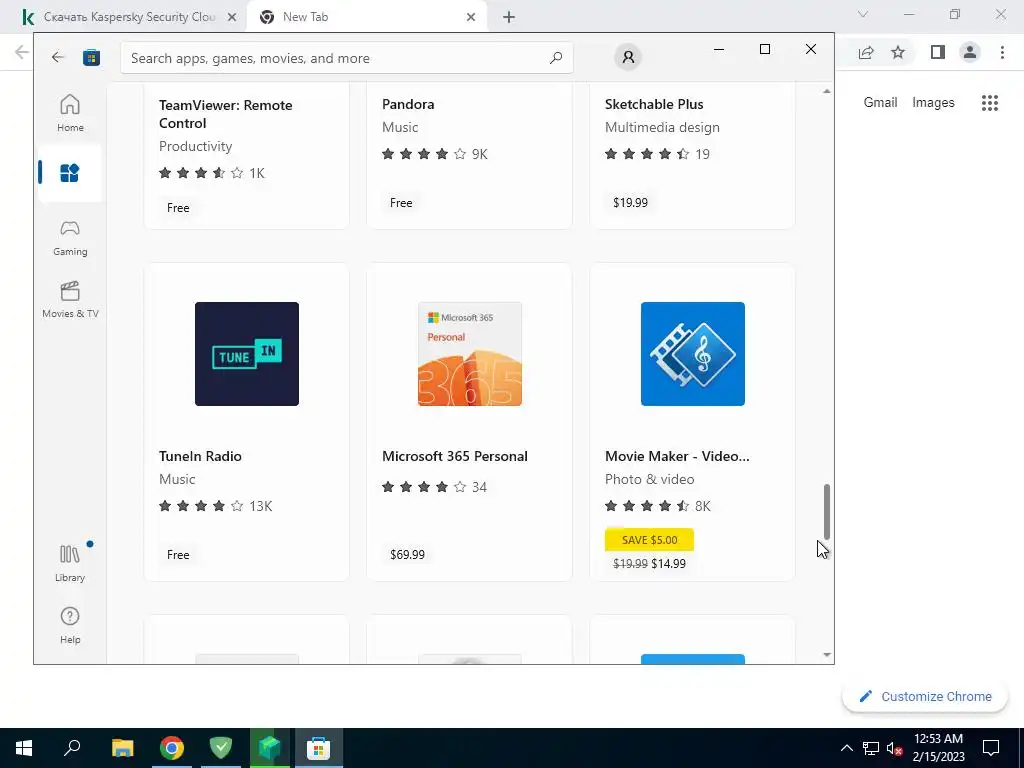
Task: Click the SAVE $5.00 badge
Action: [649, 540]
